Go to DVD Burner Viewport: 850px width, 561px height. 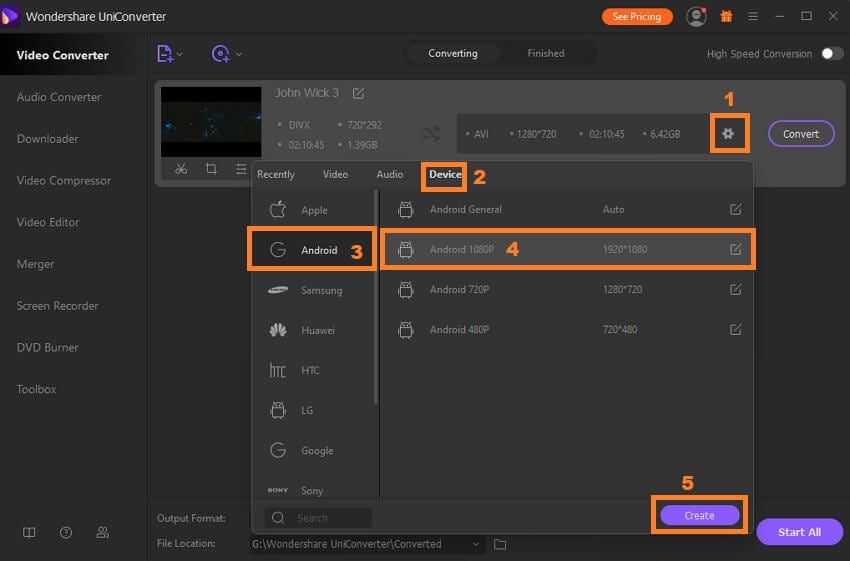[x=48, y=347]
